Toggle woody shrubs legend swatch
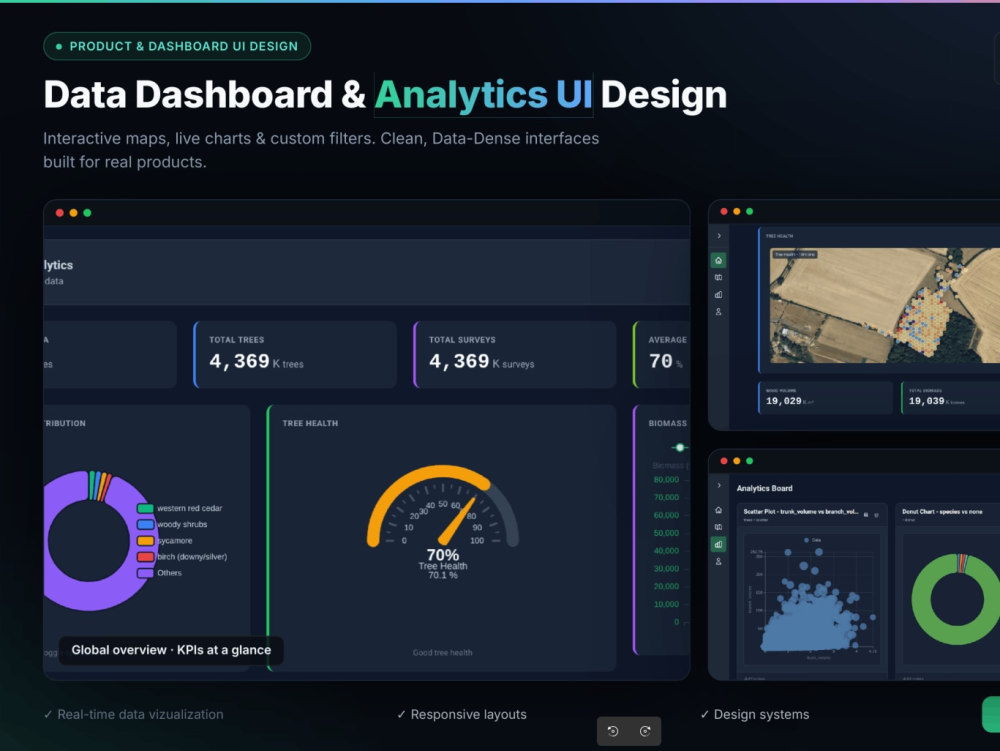The image size is (1000, 751). click(x=145, y=524)
